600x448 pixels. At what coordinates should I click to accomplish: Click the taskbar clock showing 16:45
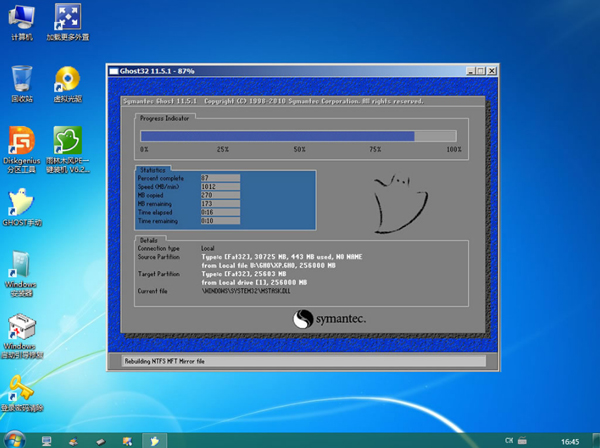569,440
